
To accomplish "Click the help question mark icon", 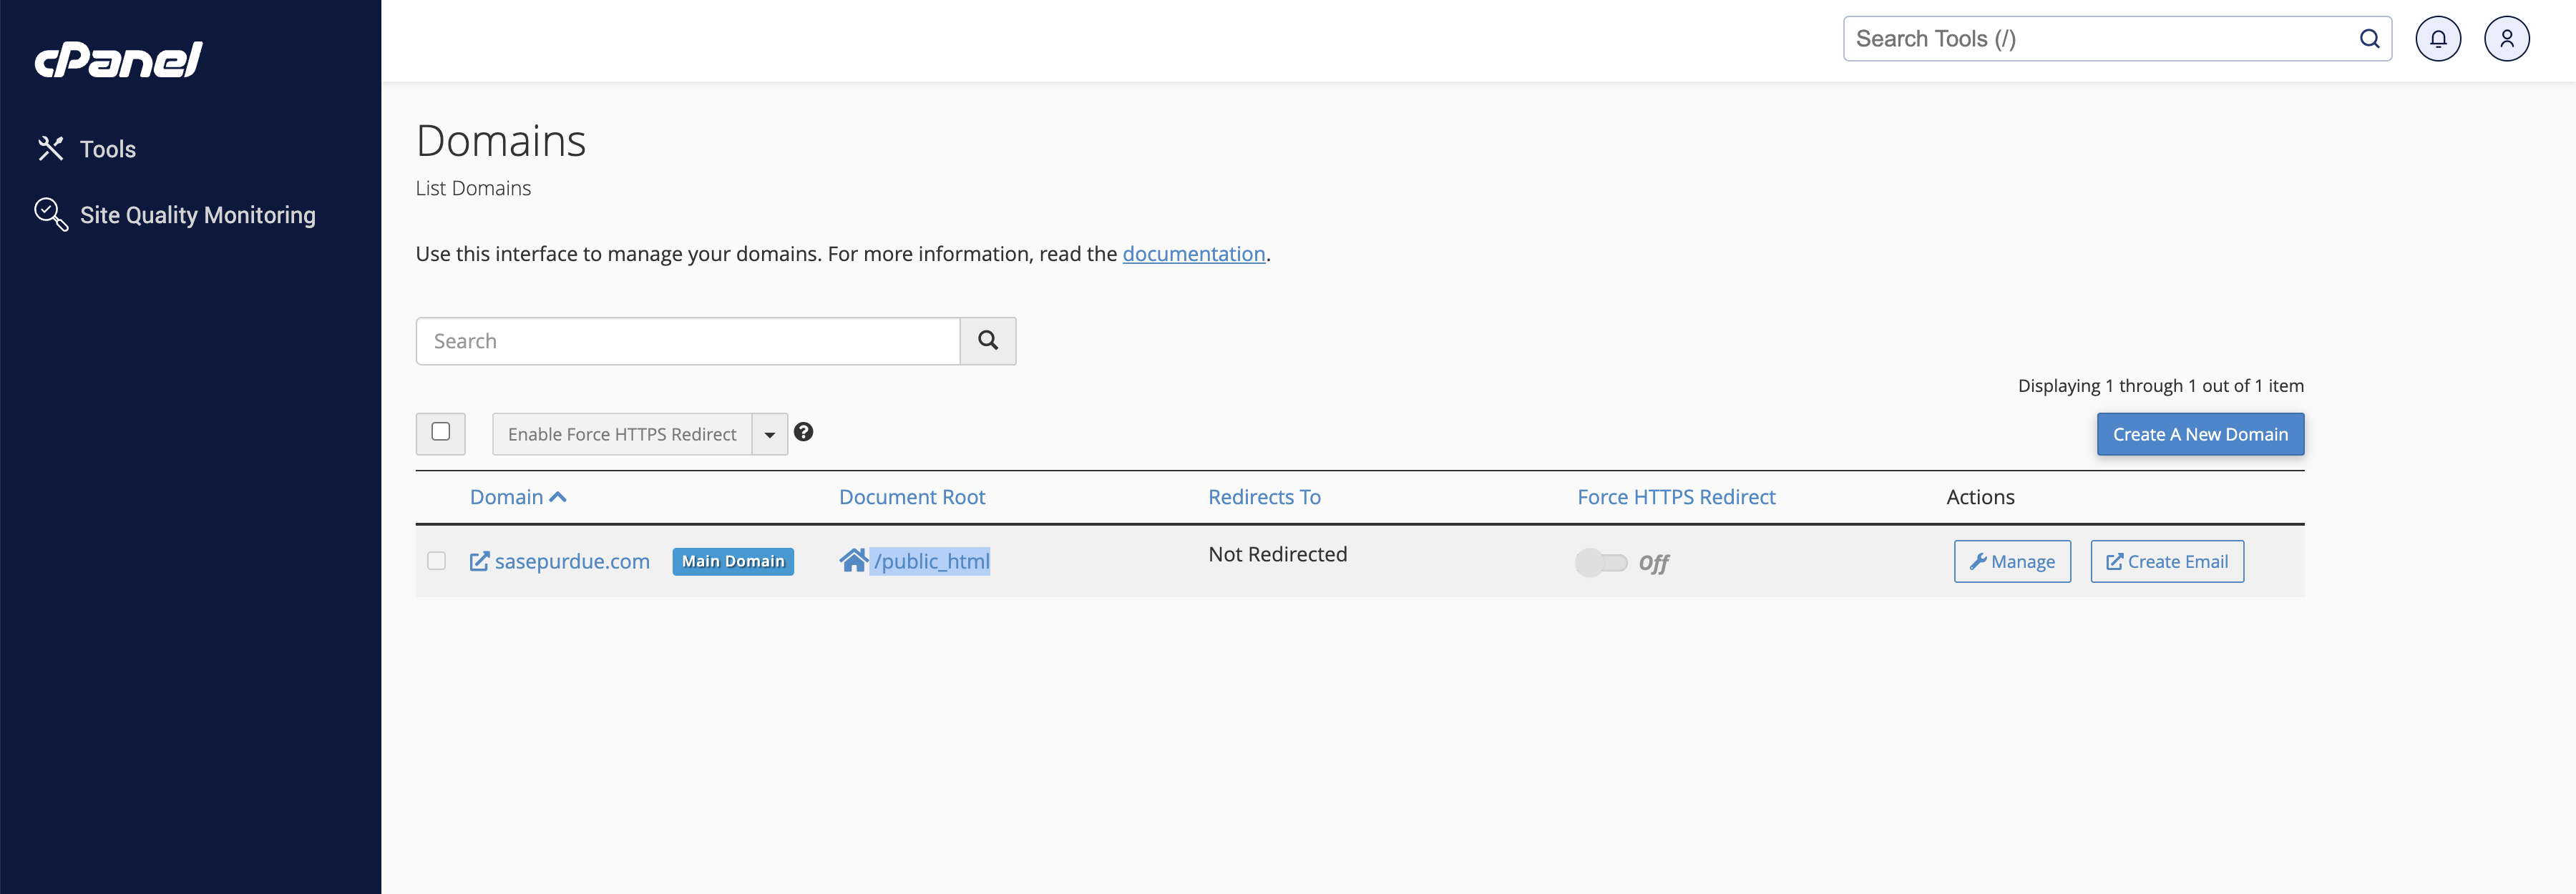I will [x=804, y=432].
